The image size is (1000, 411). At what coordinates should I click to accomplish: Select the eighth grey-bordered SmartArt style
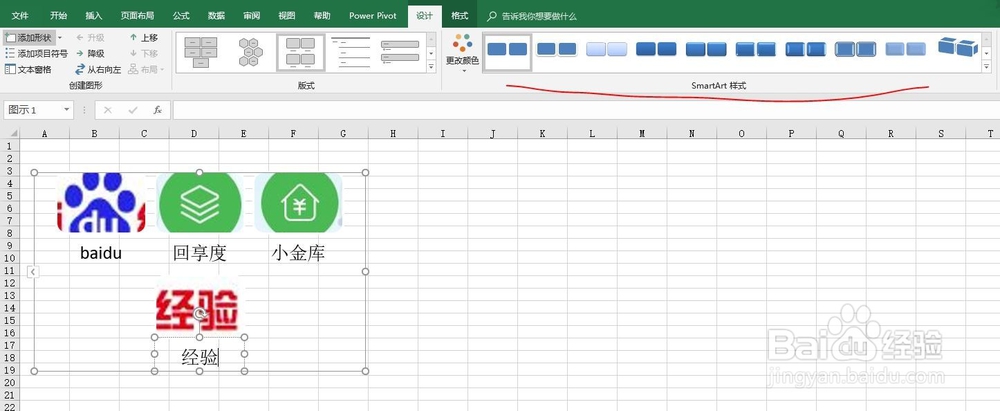855,49
